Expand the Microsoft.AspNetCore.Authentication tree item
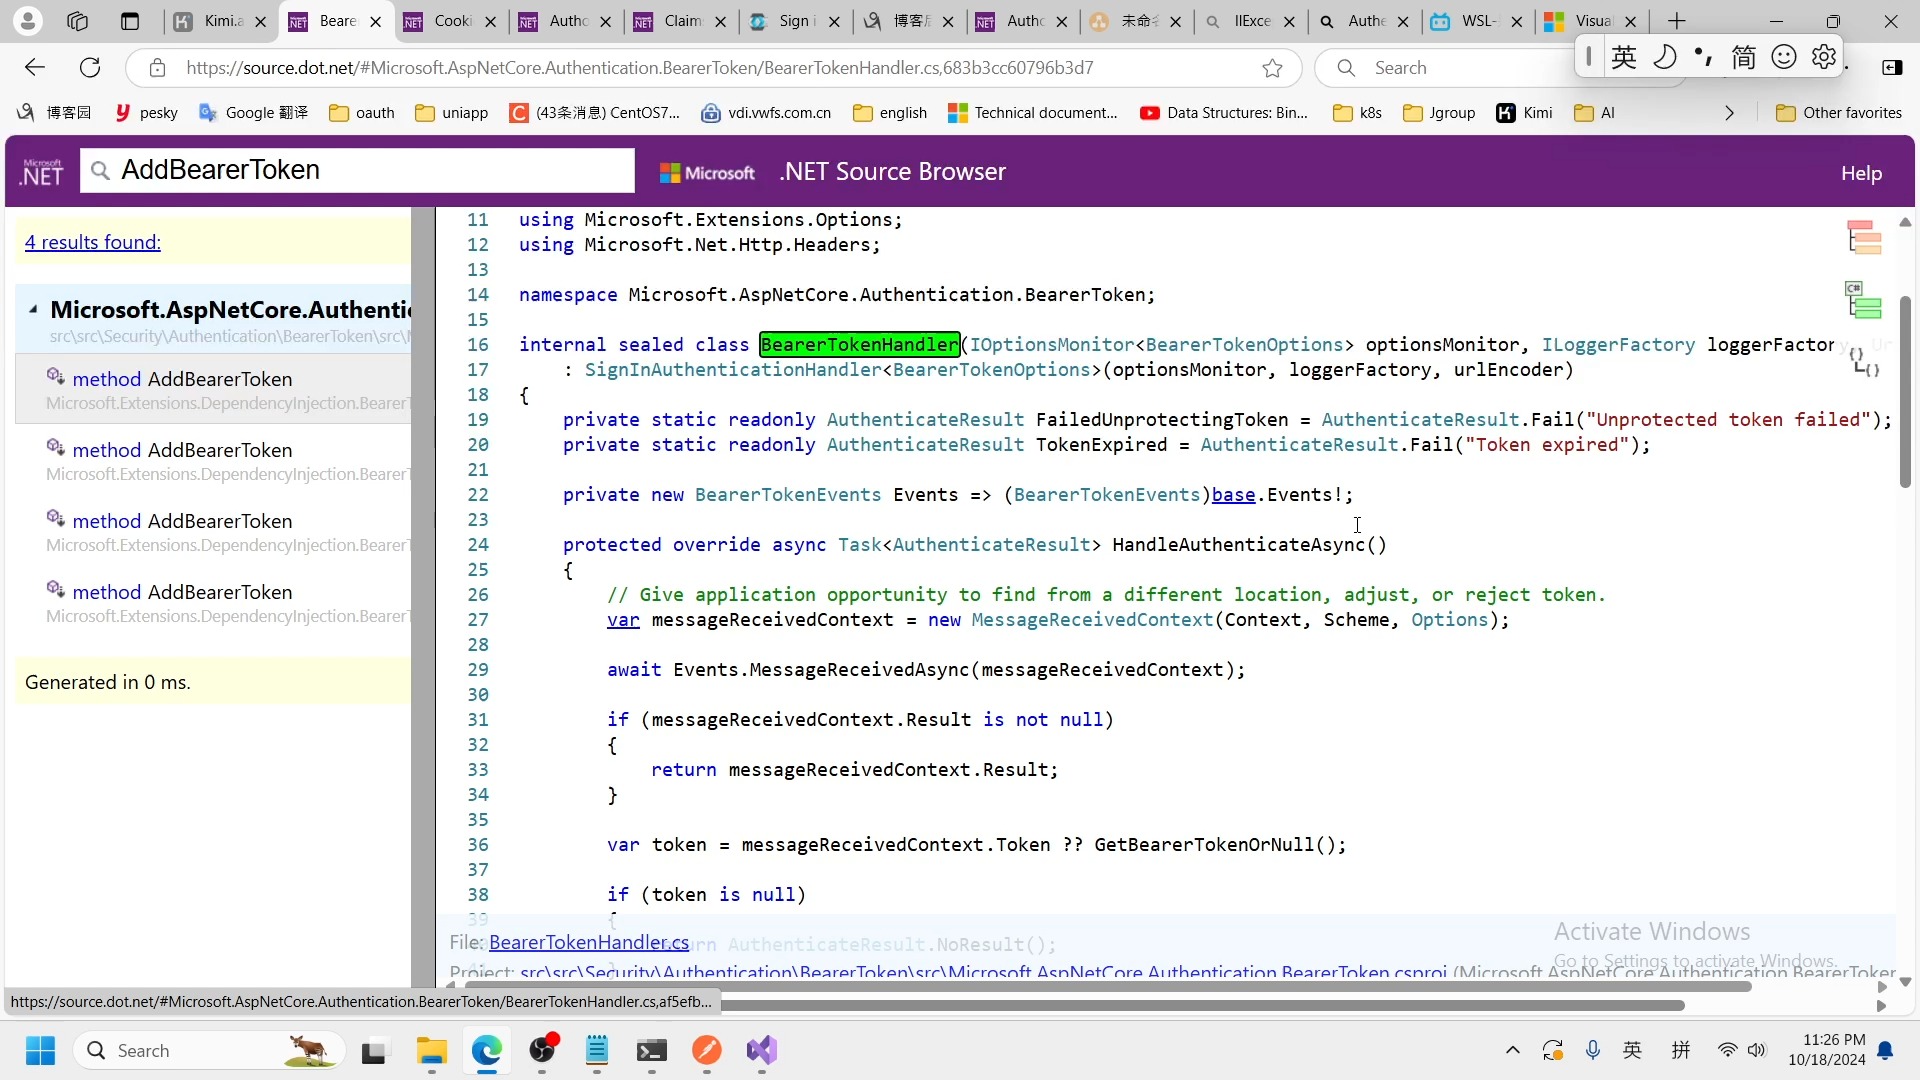Image resolution: width=1920 pixels, height=1080 pixels. (33, 311)
